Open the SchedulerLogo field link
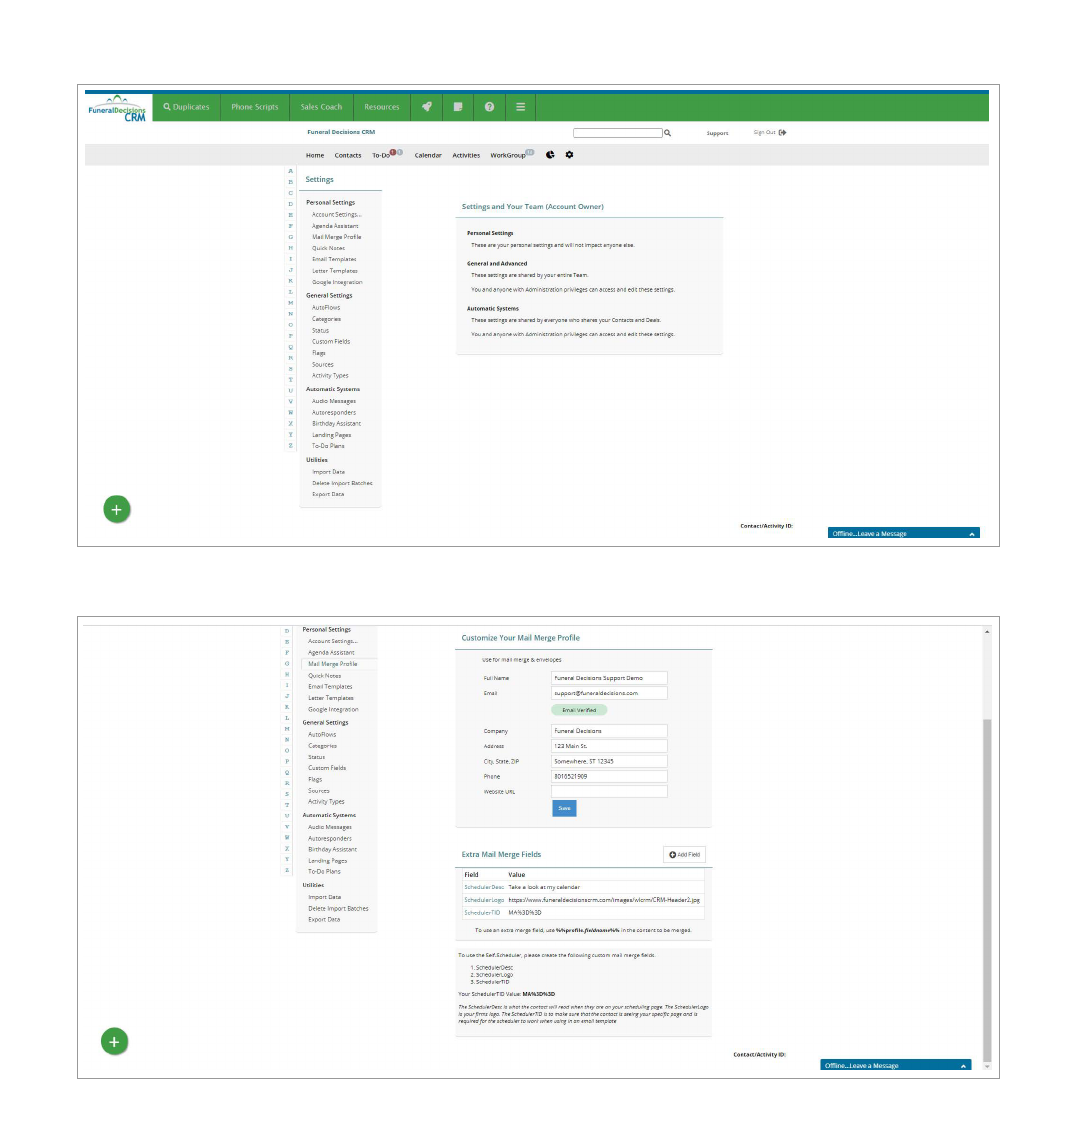 point(483,900)
